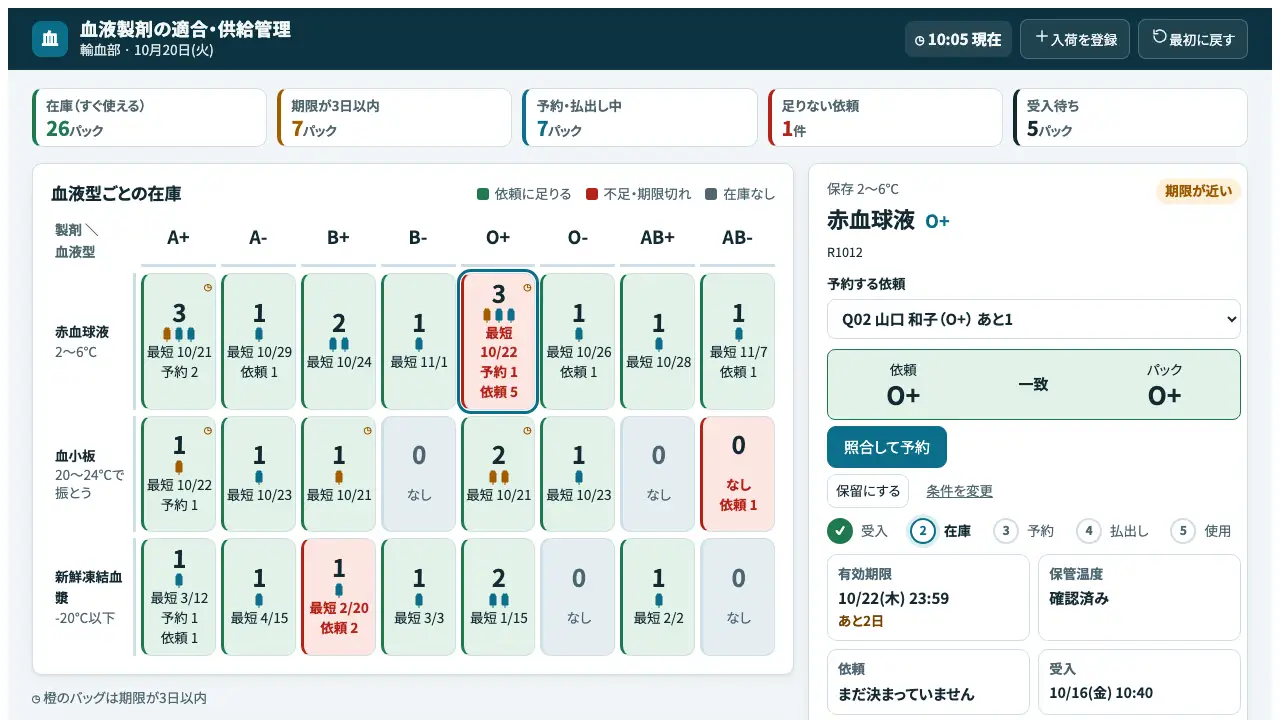Select the 新鮮凍結血漿 B+ cell with 依頼 2

point(338,597)
